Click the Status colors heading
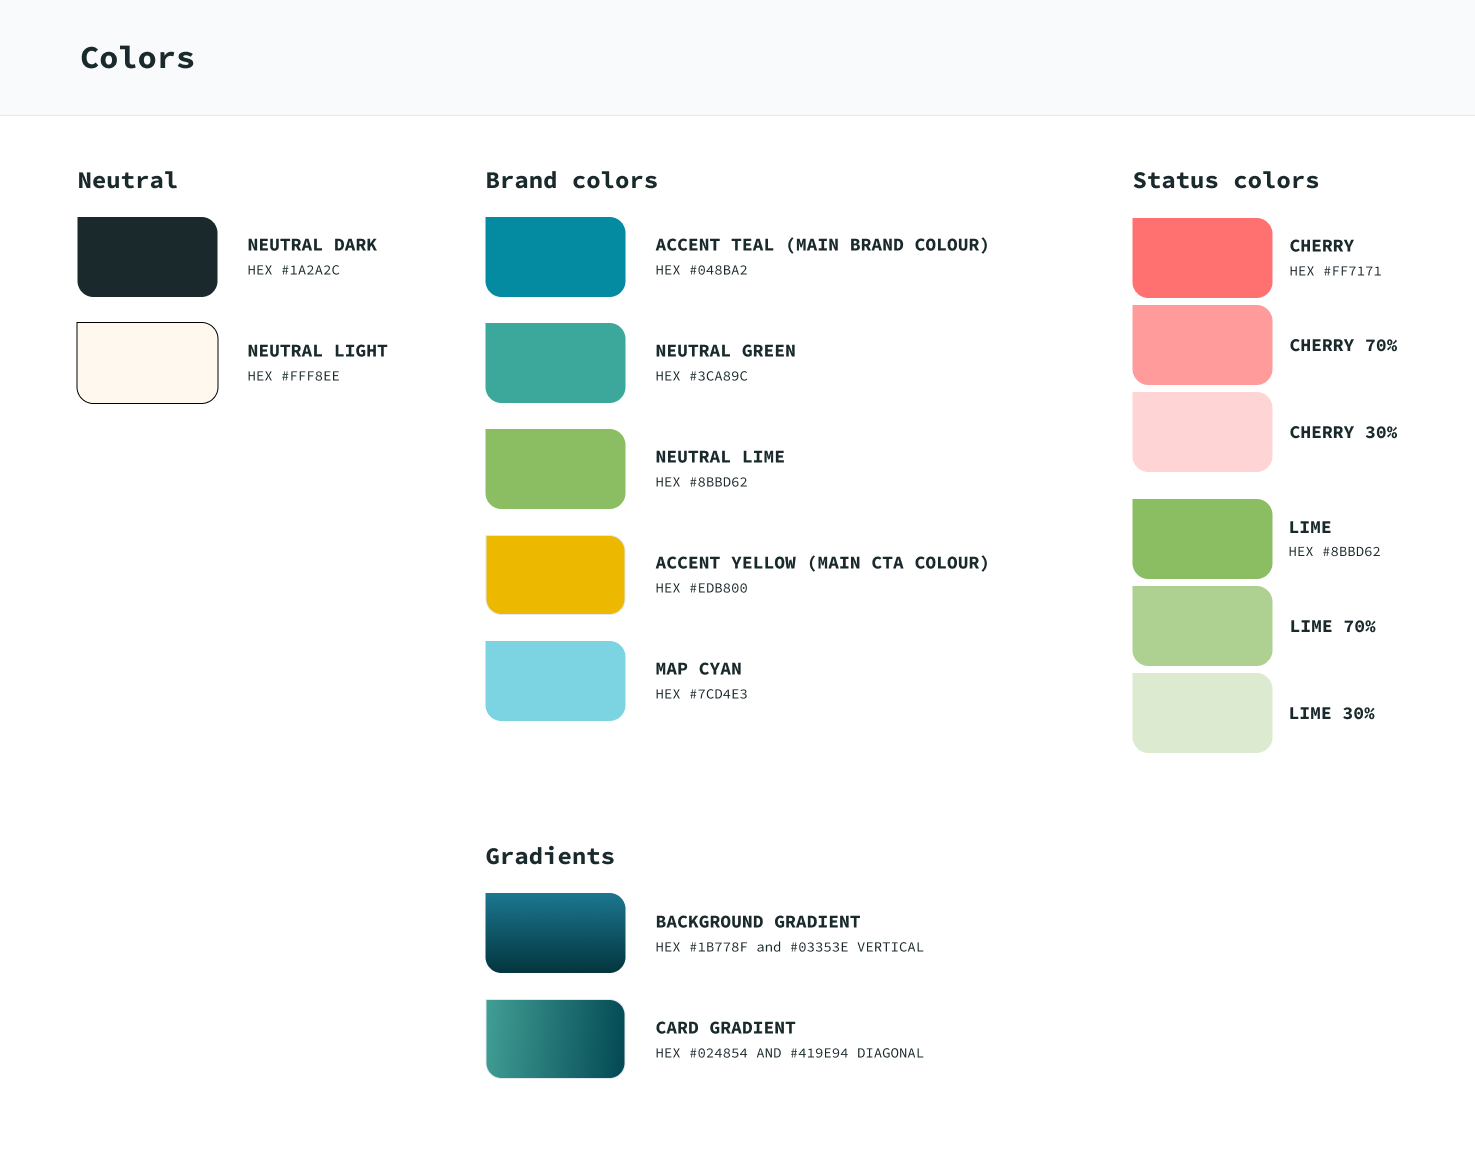The height and width of the screenshot is (1170, 1475). (1225, 180)
